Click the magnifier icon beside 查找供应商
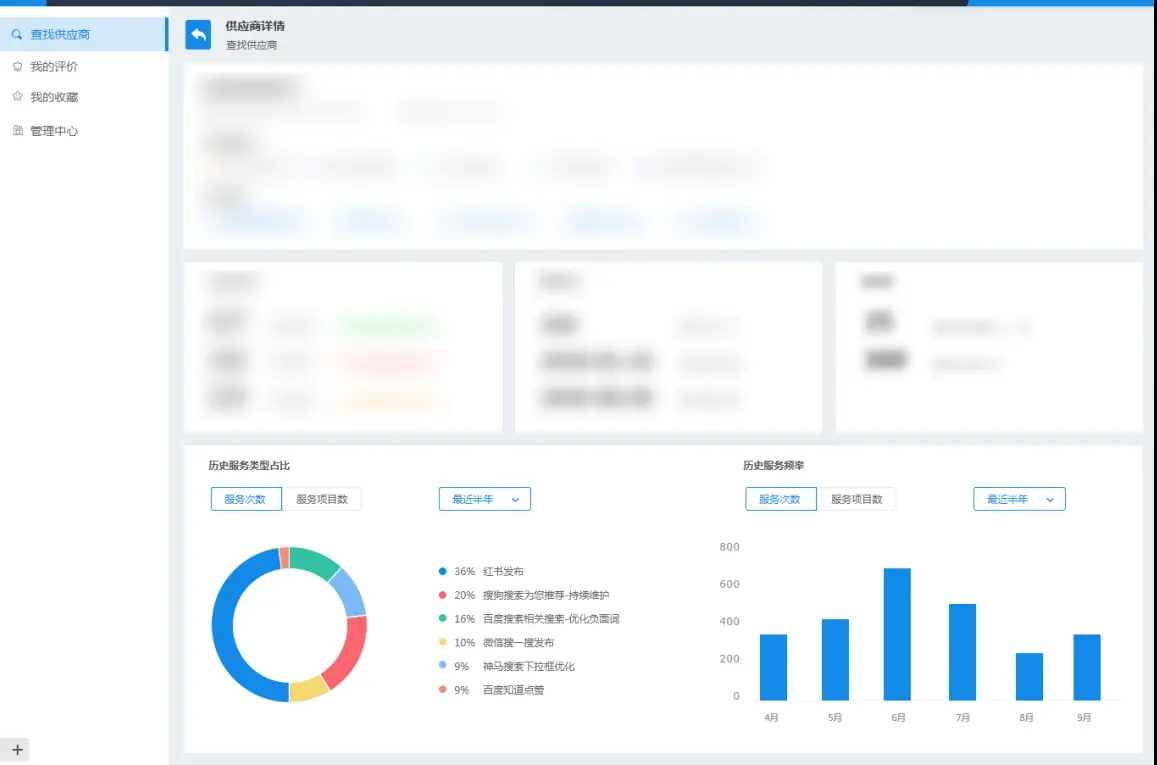 [17, 34]
